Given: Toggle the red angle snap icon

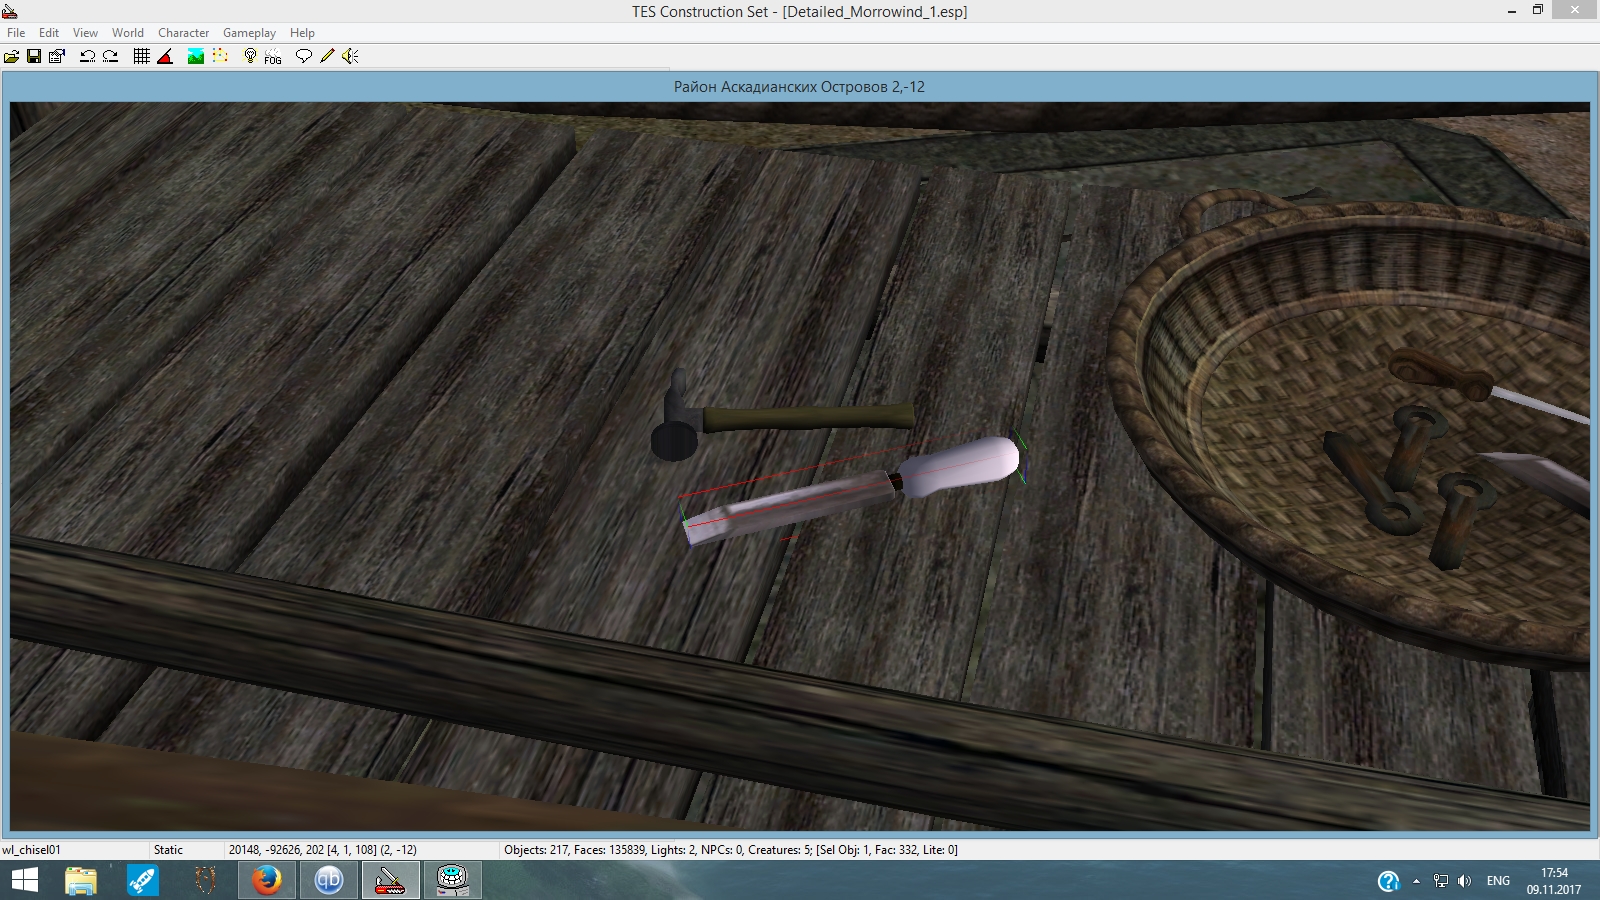Looking at the screenshot, I should [166, 56].
